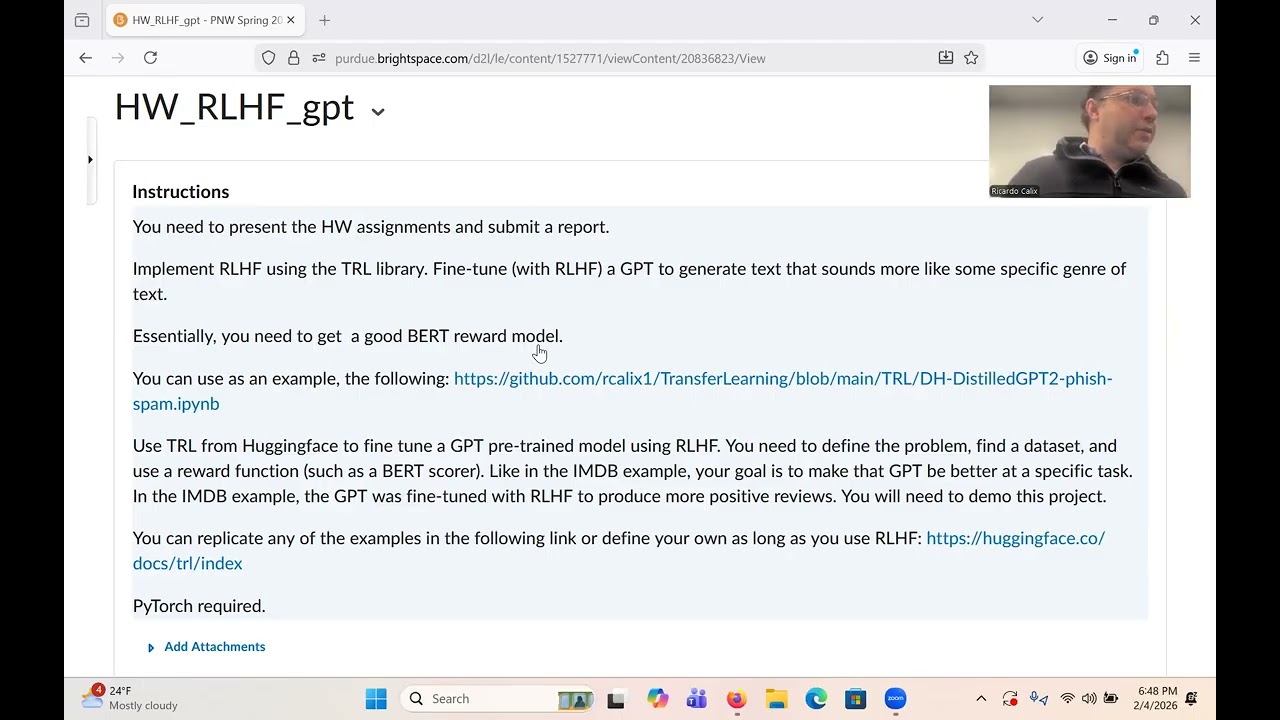Click the microphone in-use tray icon

pyautogui.click(x=1039, y=699)
